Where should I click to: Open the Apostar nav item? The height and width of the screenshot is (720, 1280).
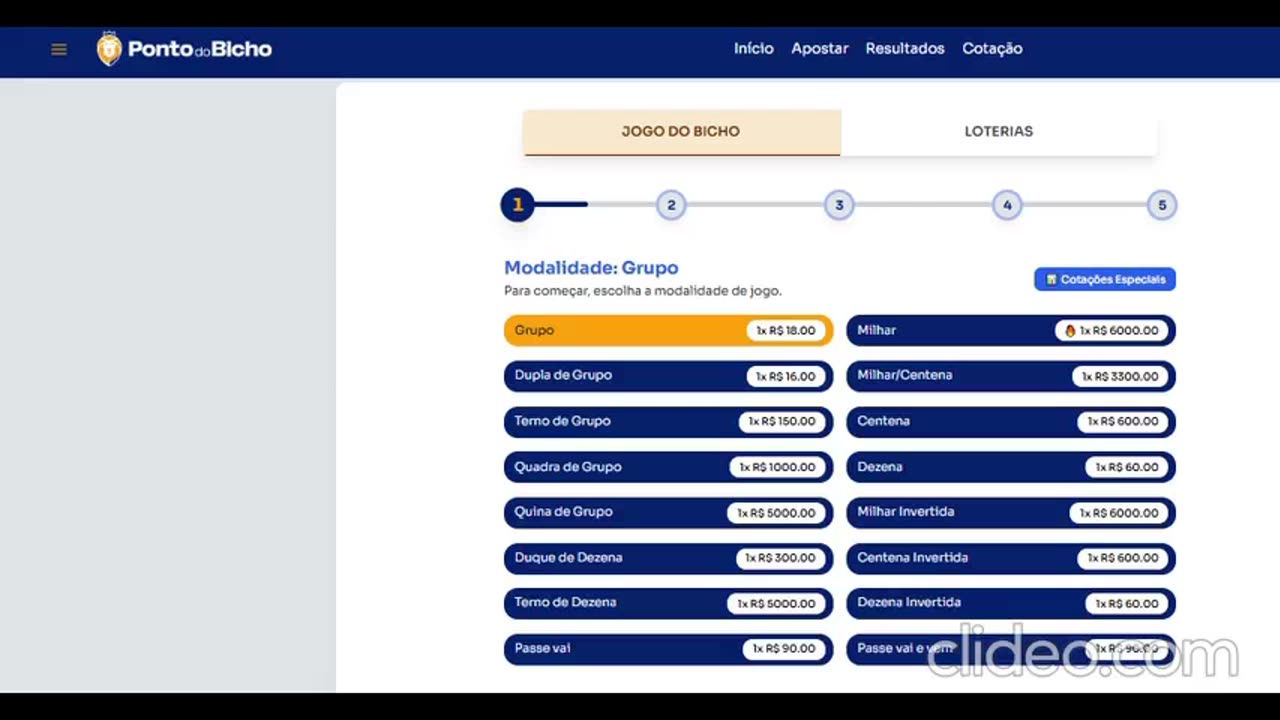tap(819, 48)
